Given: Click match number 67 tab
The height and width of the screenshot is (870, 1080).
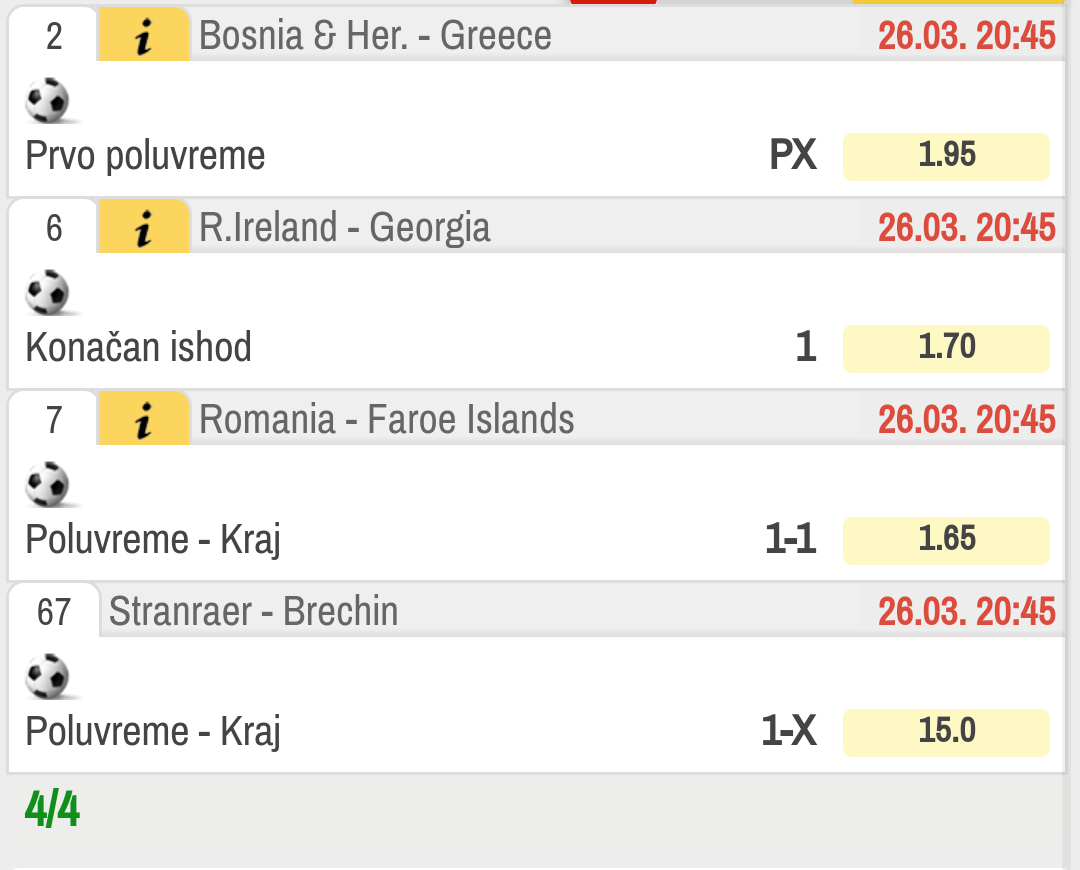Looking at the screenshot, I should pos(54,612).
